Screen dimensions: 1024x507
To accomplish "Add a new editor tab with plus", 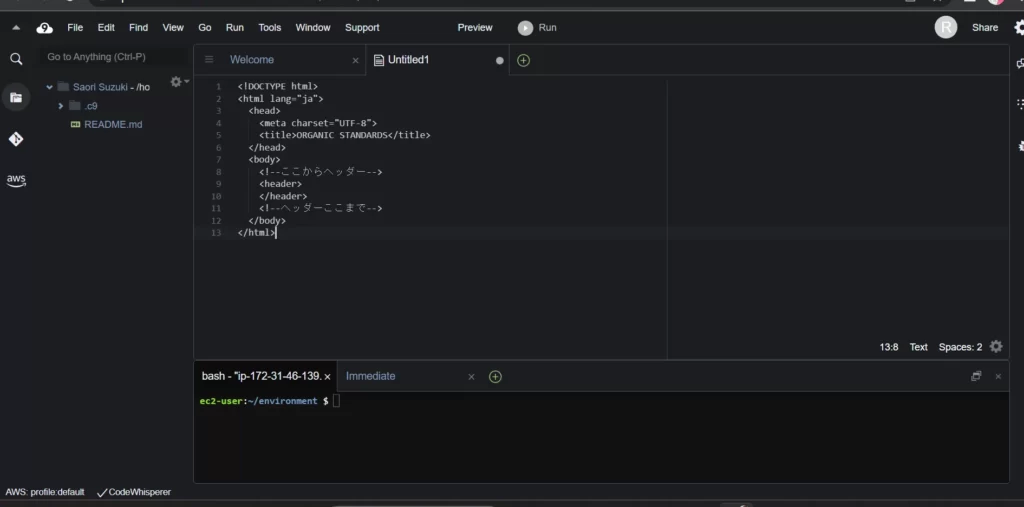I will point(523,60).
